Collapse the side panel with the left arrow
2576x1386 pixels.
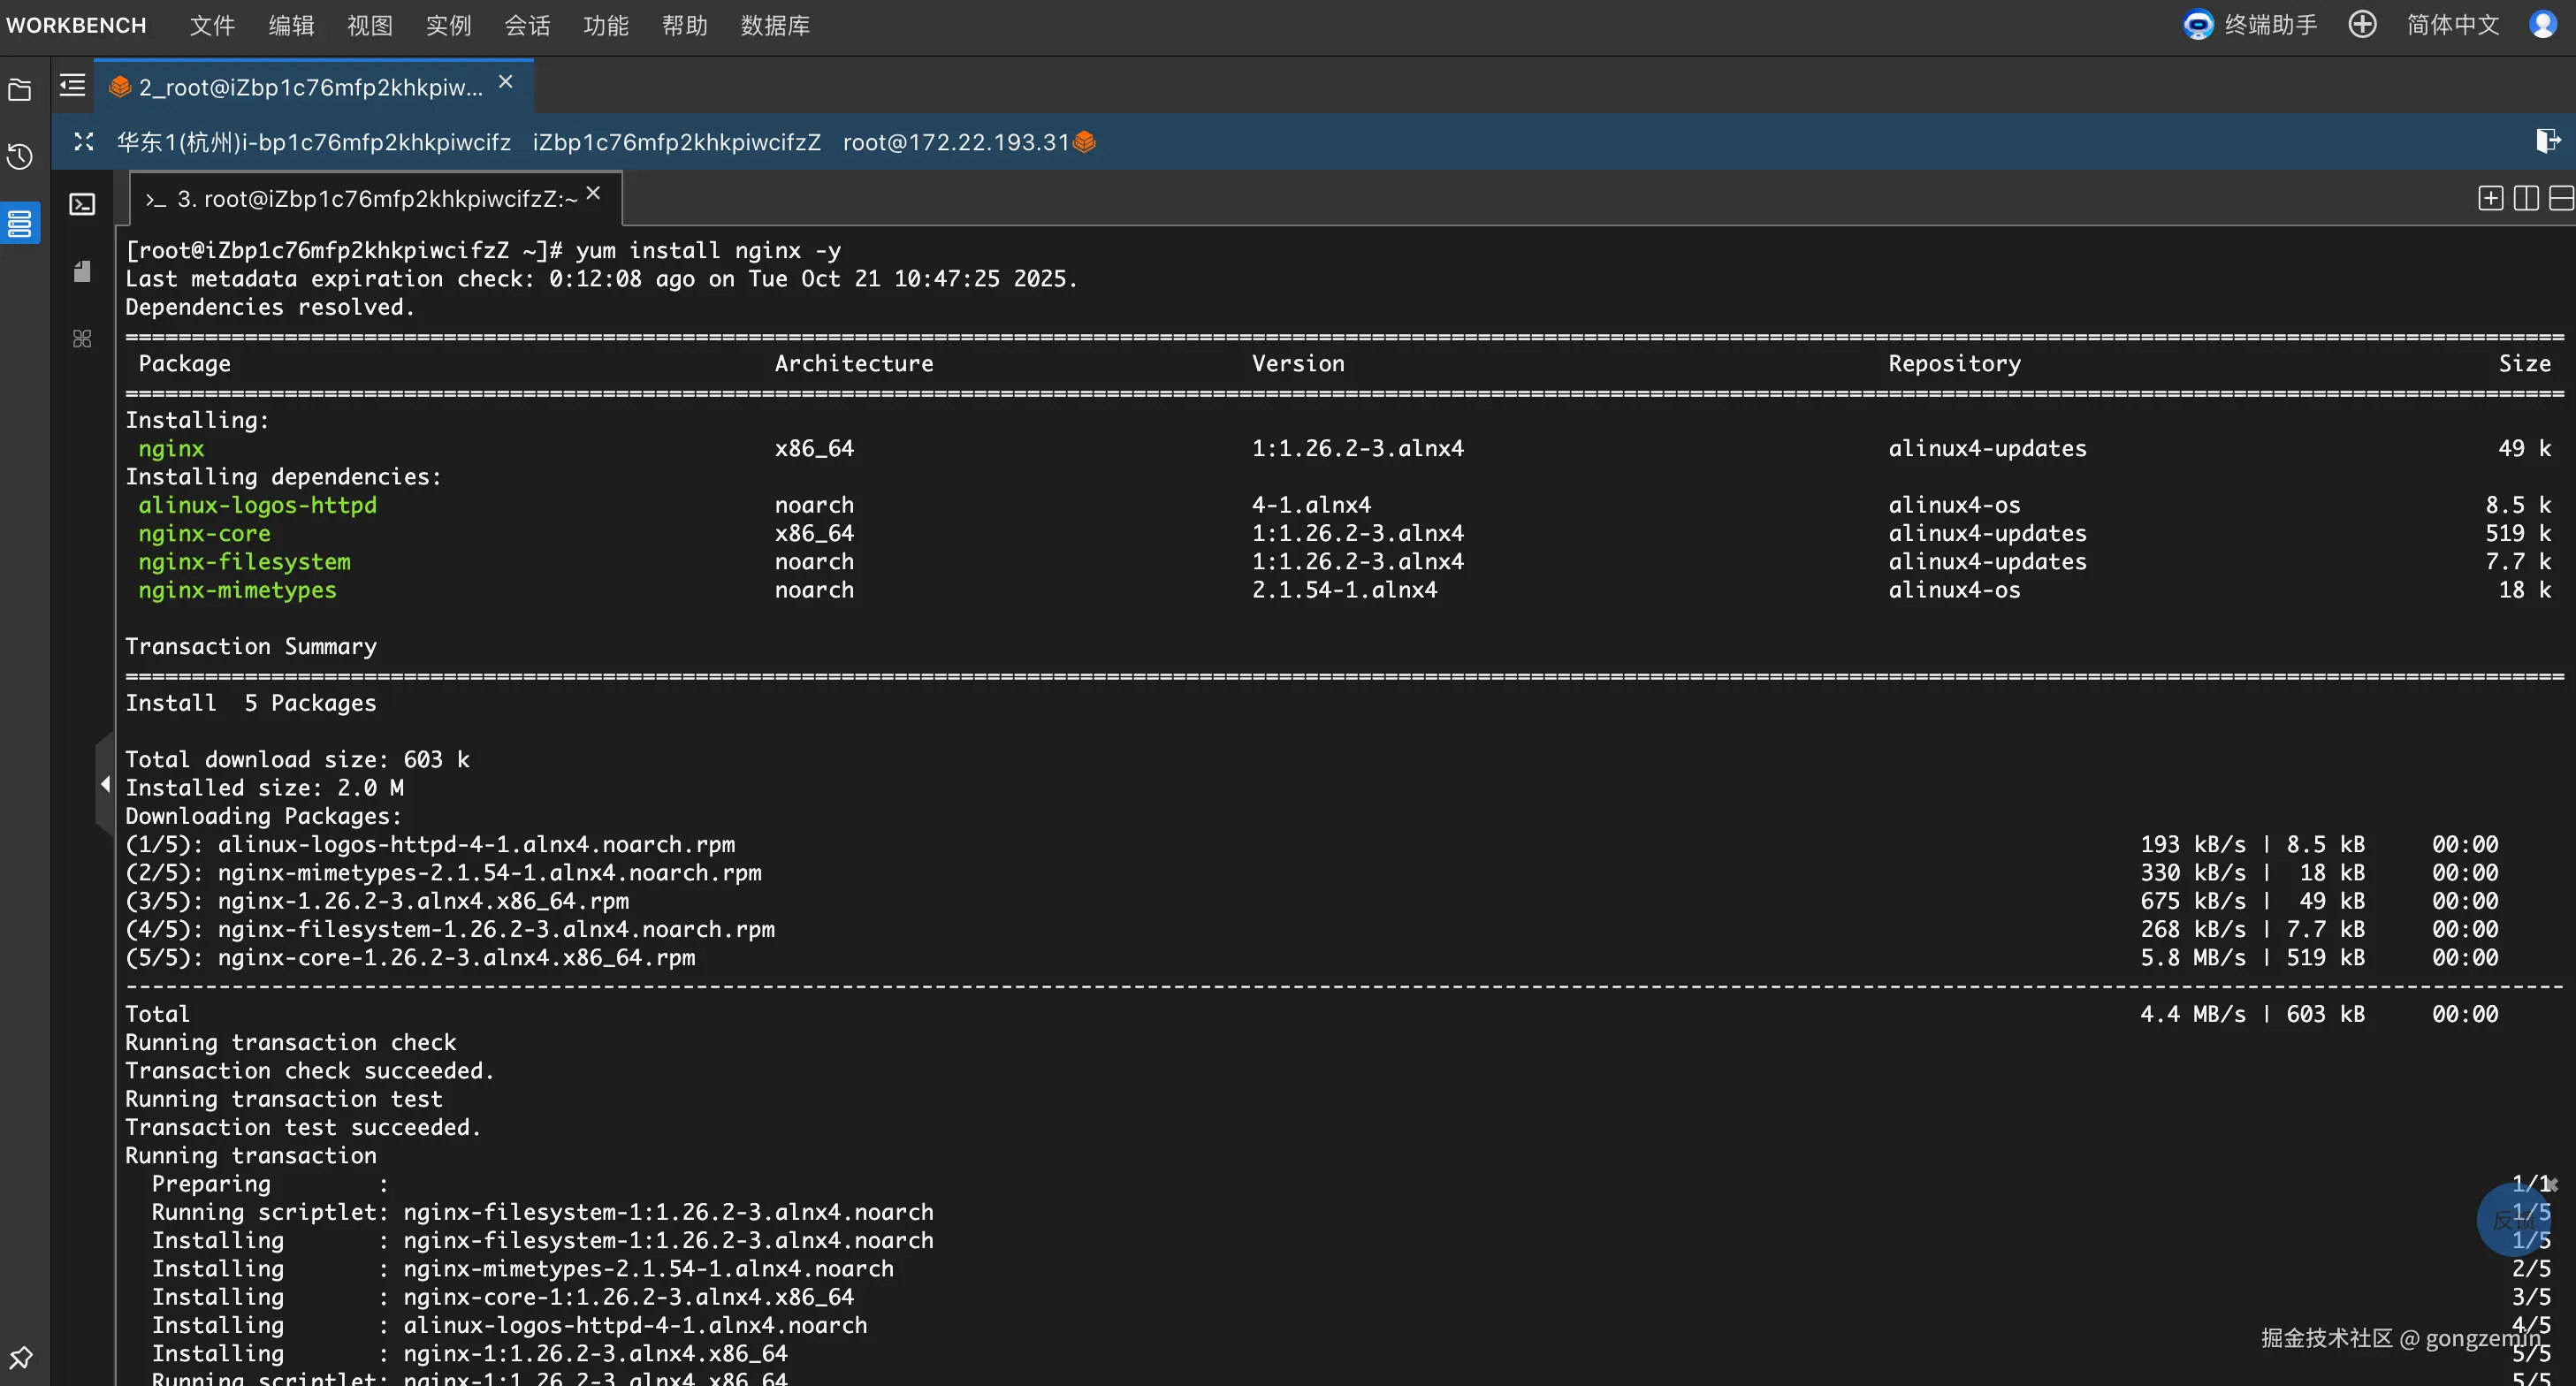(x=105, y=785)
